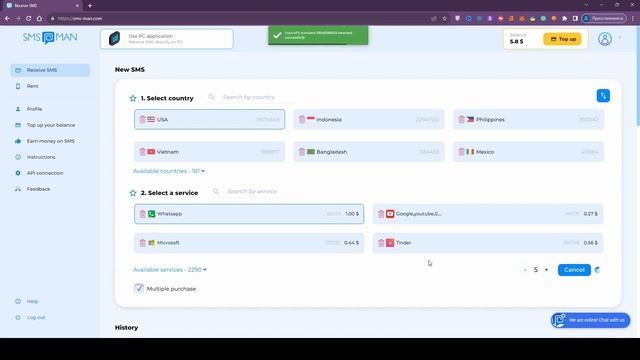Screen dimensions: 640x360
Task: Expand Available countries list
Action: (x=169, y=171)
